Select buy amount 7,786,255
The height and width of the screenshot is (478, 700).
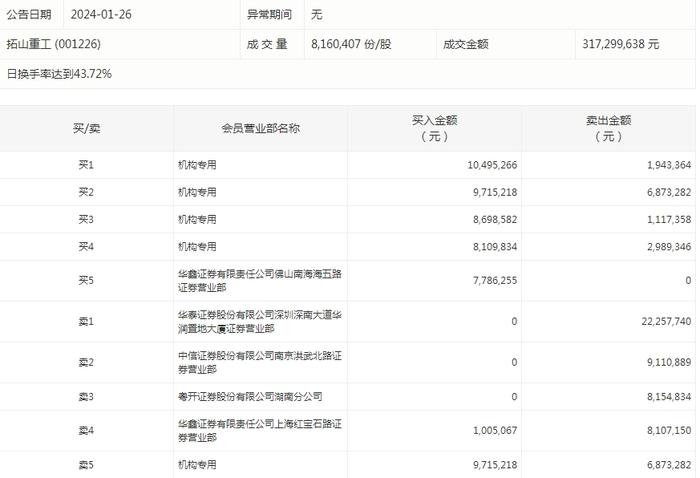[495, 280]
